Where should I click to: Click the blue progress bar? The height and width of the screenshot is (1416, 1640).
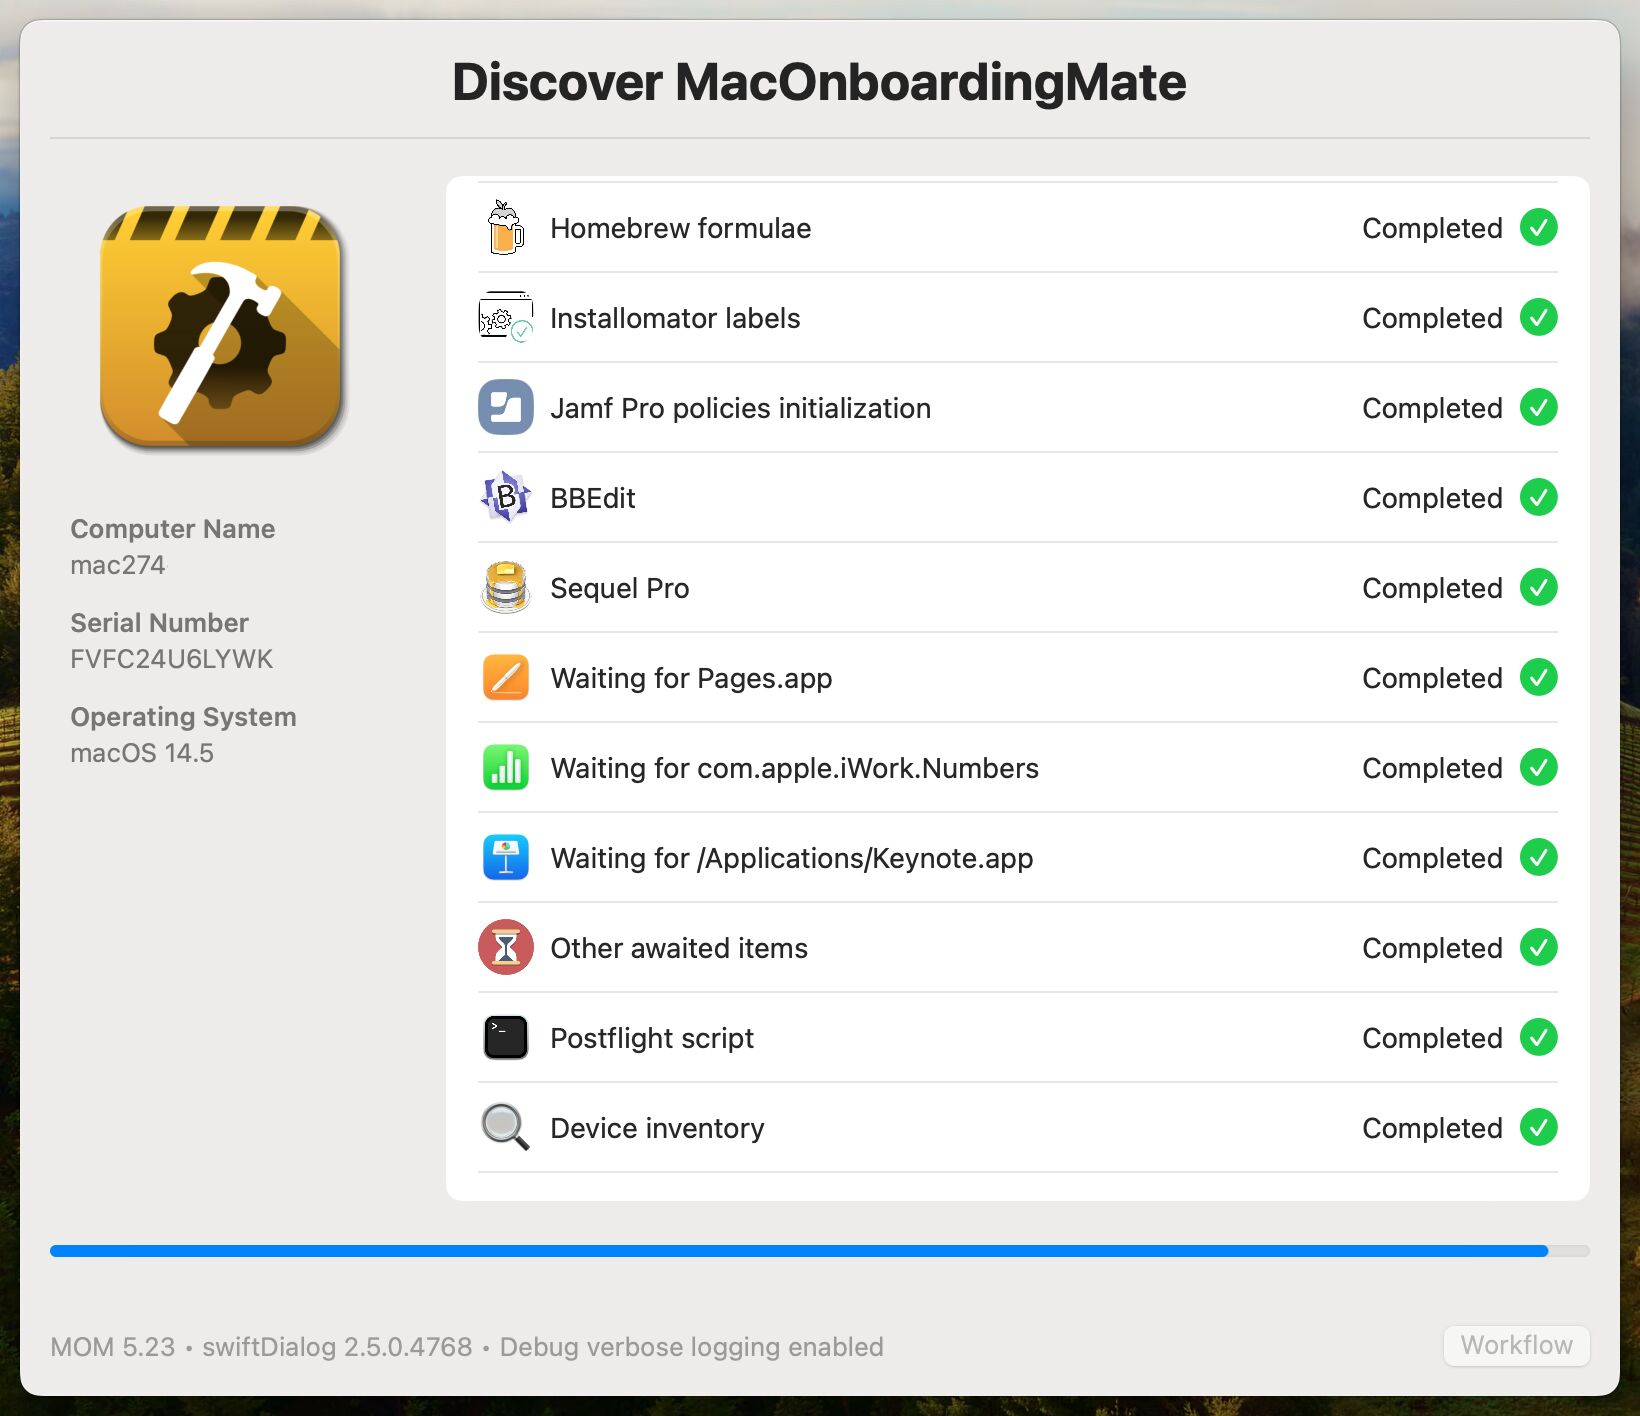pyautogui.click(x=819, y=1251)
